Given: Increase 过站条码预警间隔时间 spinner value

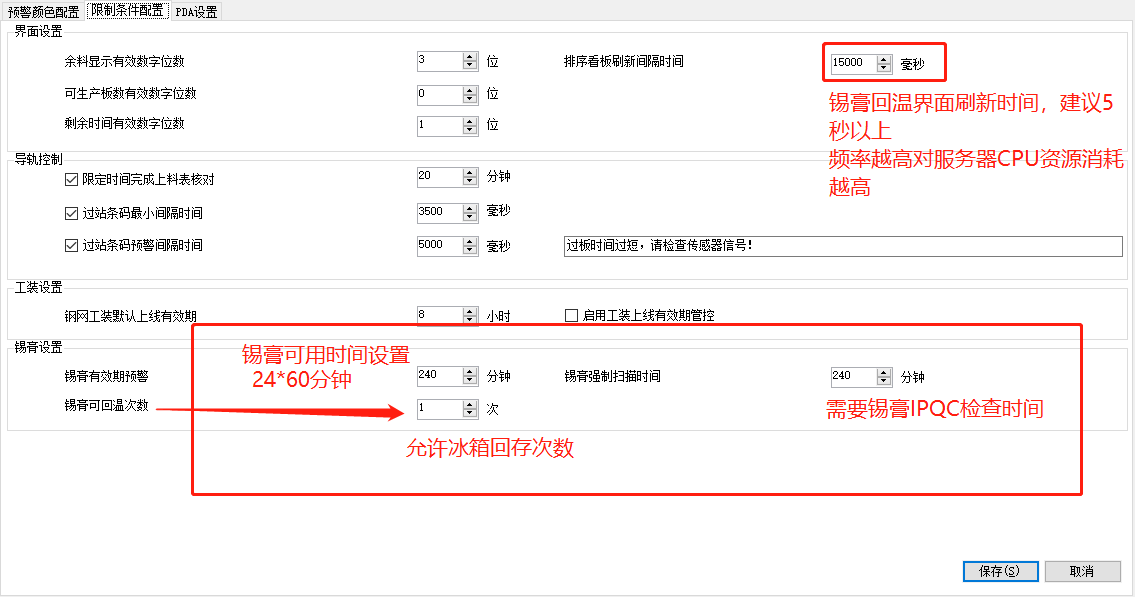Looking at the screenshot, I should 470,241.
